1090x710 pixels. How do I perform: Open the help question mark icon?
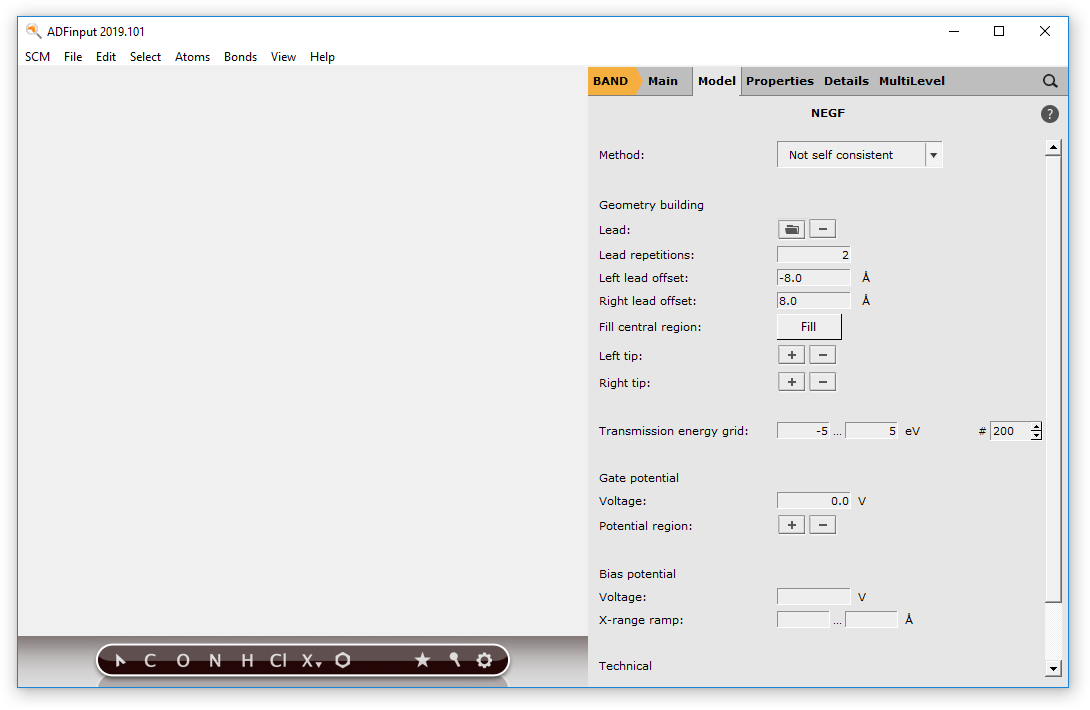coord(1049,114)
